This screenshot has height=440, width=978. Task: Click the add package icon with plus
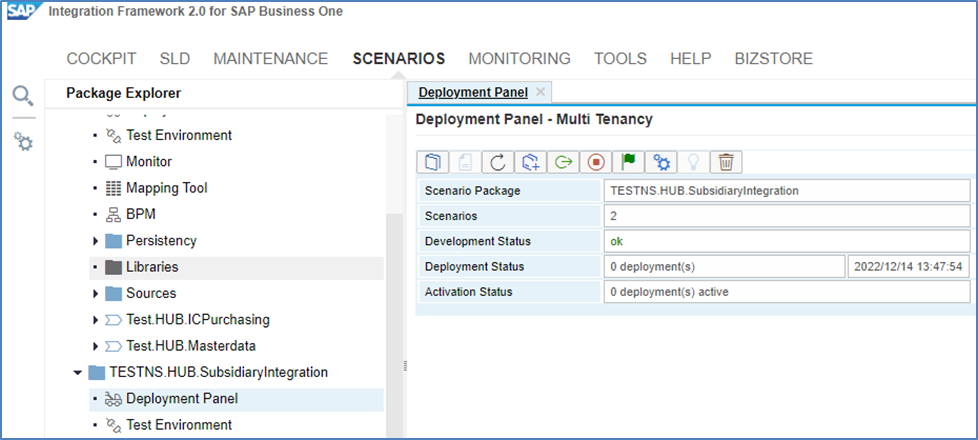530,162
